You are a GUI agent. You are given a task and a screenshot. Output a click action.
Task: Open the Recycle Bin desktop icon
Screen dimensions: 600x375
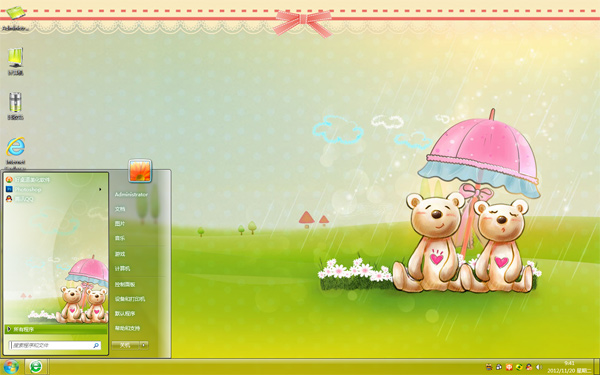pyautogui.click(x=15, y=102)
